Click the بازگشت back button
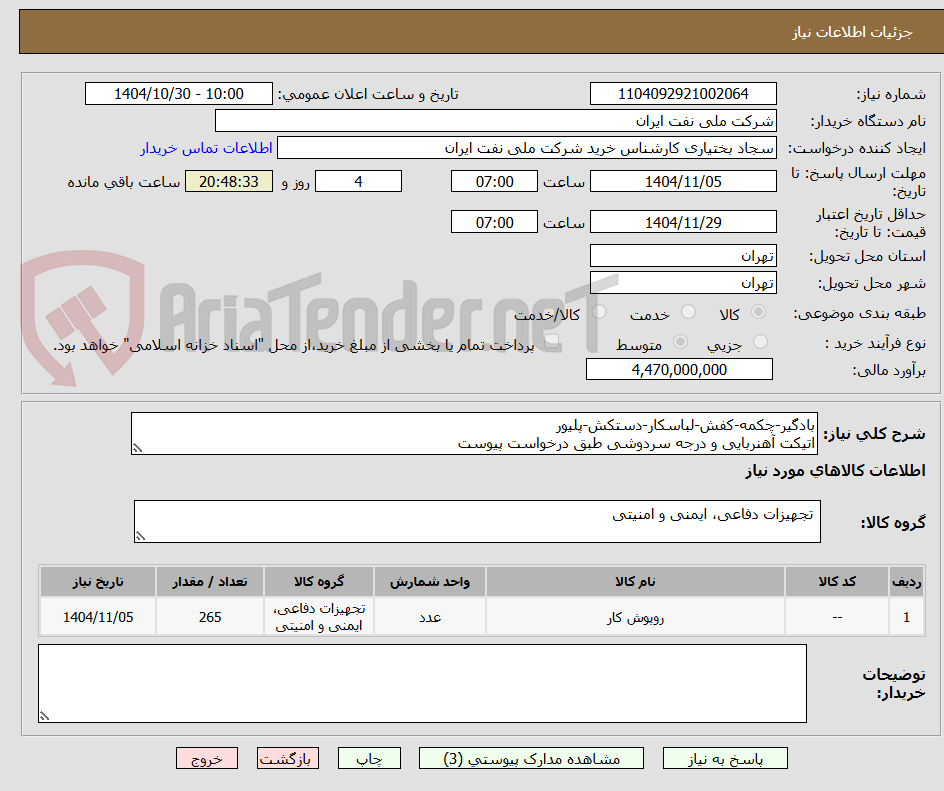 288,758
